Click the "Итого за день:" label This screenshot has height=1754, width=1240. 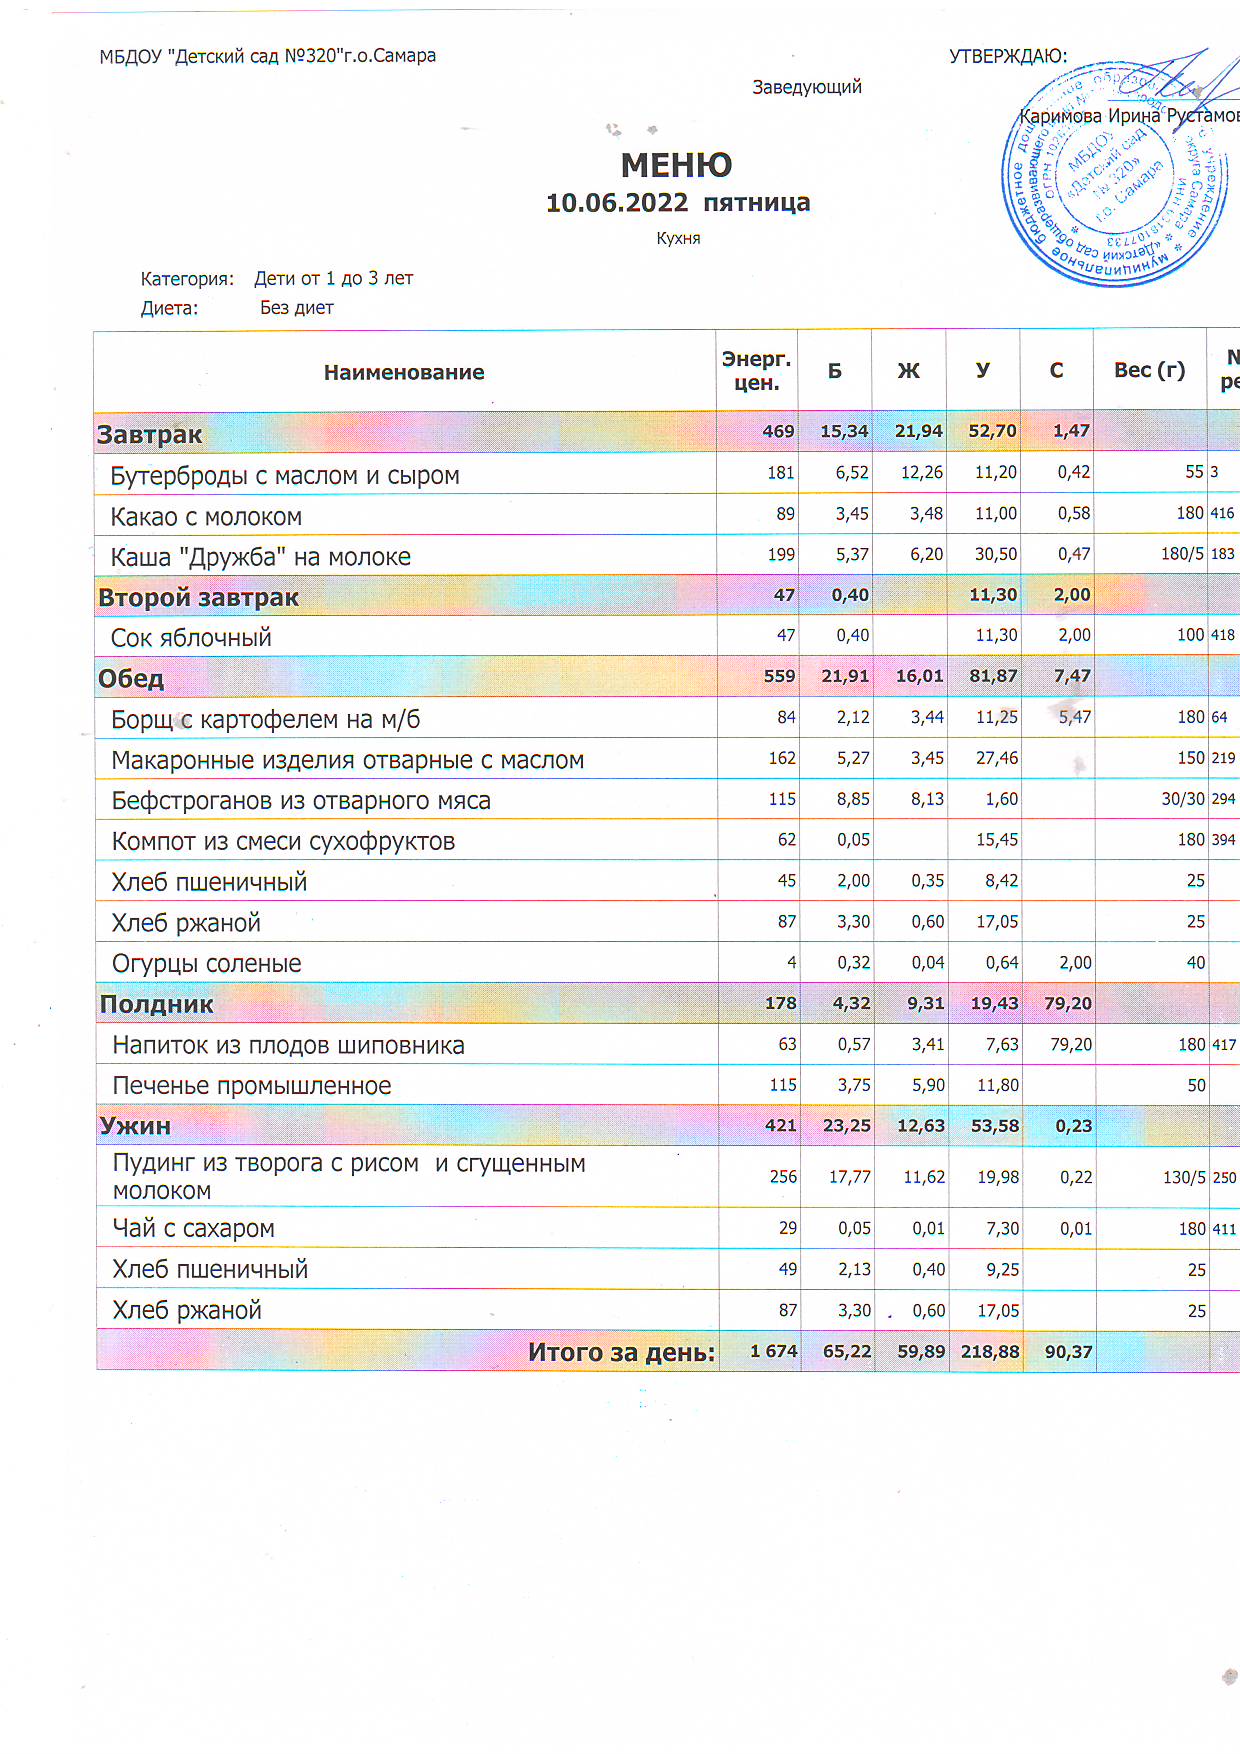coord(621,1352)
